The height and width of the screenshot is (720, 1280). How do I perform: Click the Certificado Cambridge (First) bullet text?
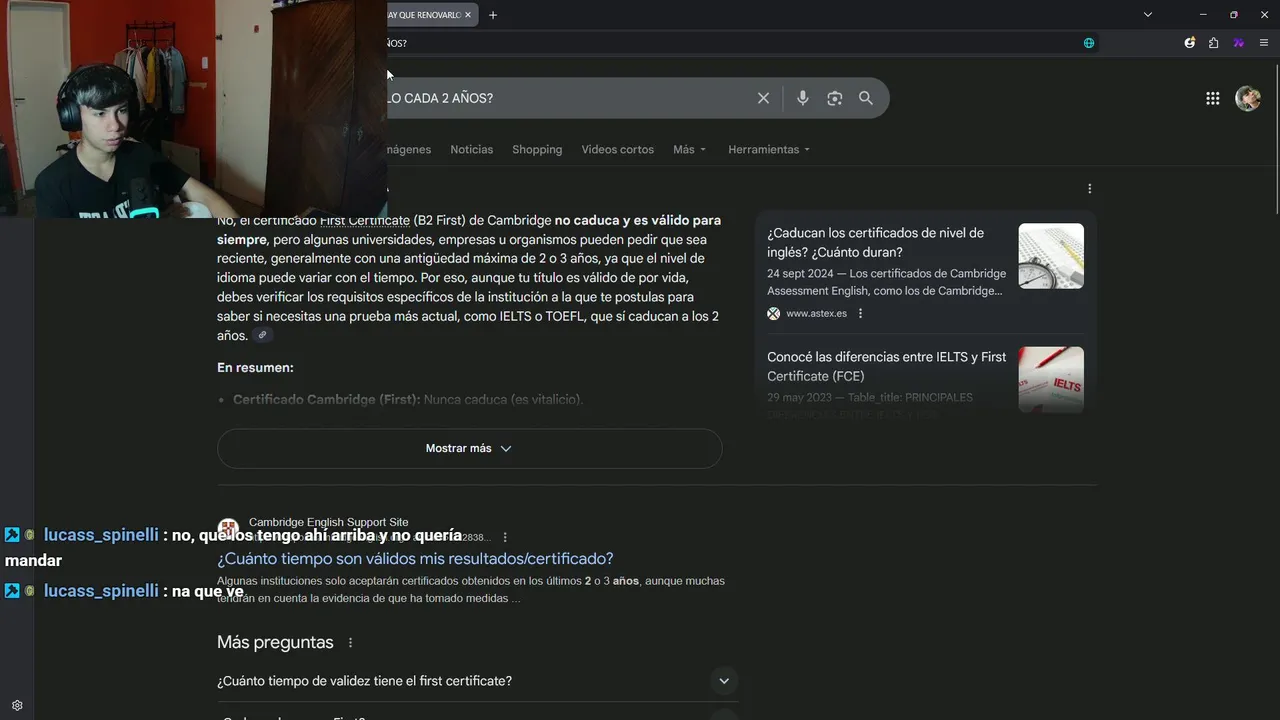(x=408, y=399)
